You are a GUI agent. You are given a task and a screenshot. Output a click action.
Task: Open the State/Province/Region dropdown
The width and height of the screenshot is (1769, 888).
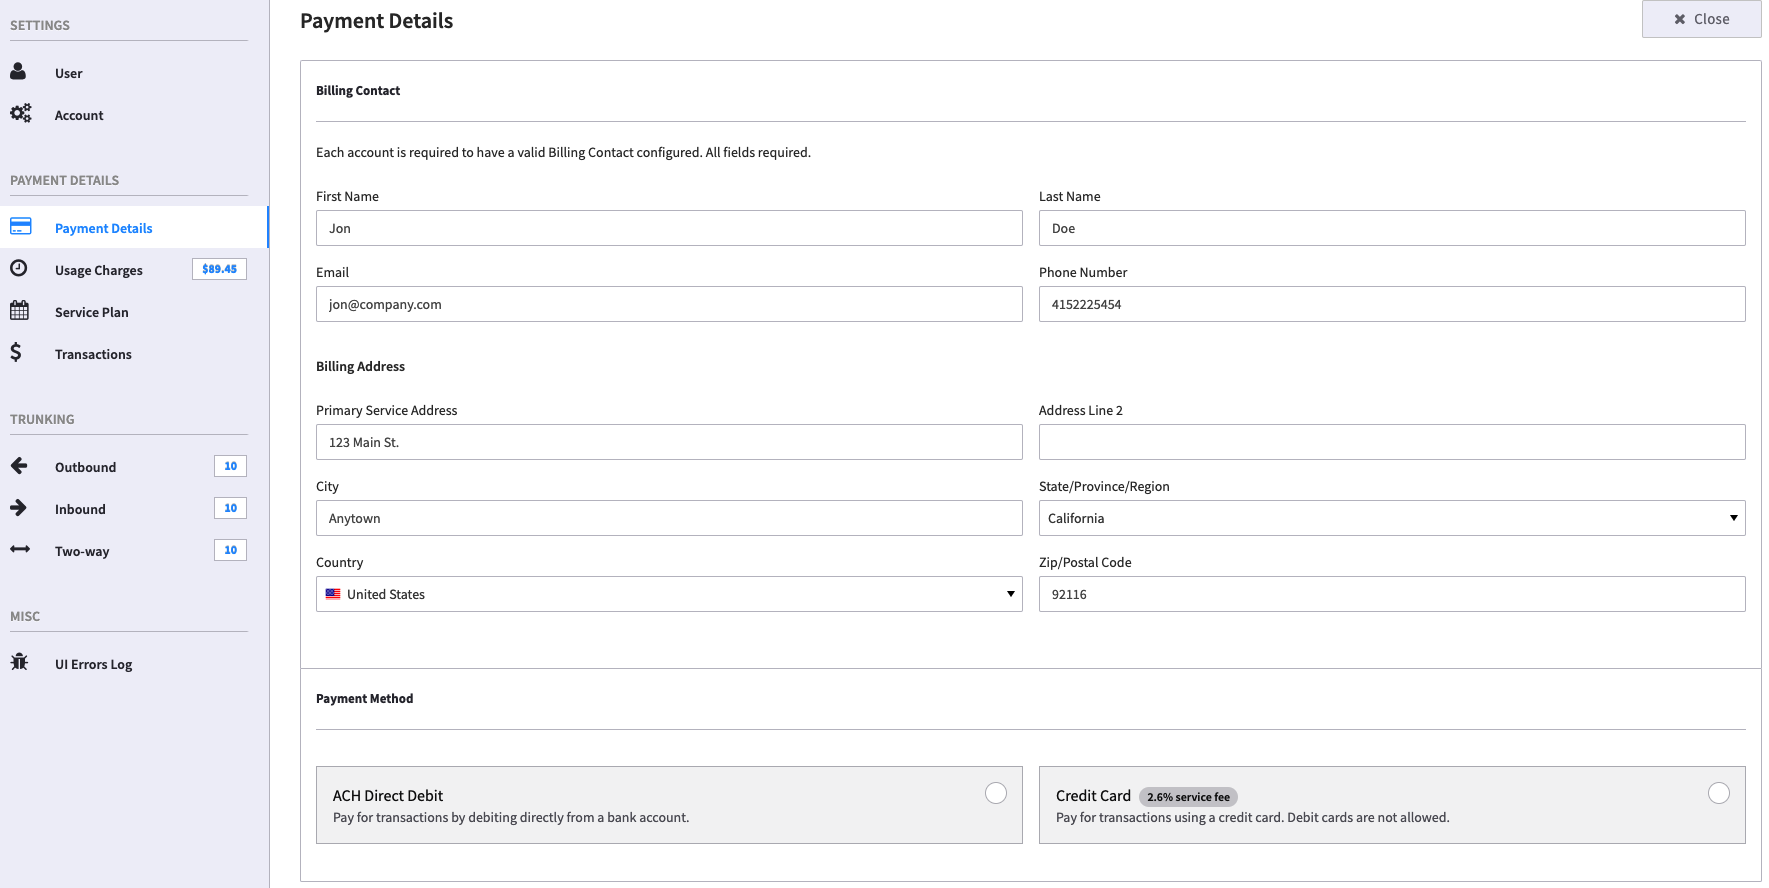(x=1392, y=518)
